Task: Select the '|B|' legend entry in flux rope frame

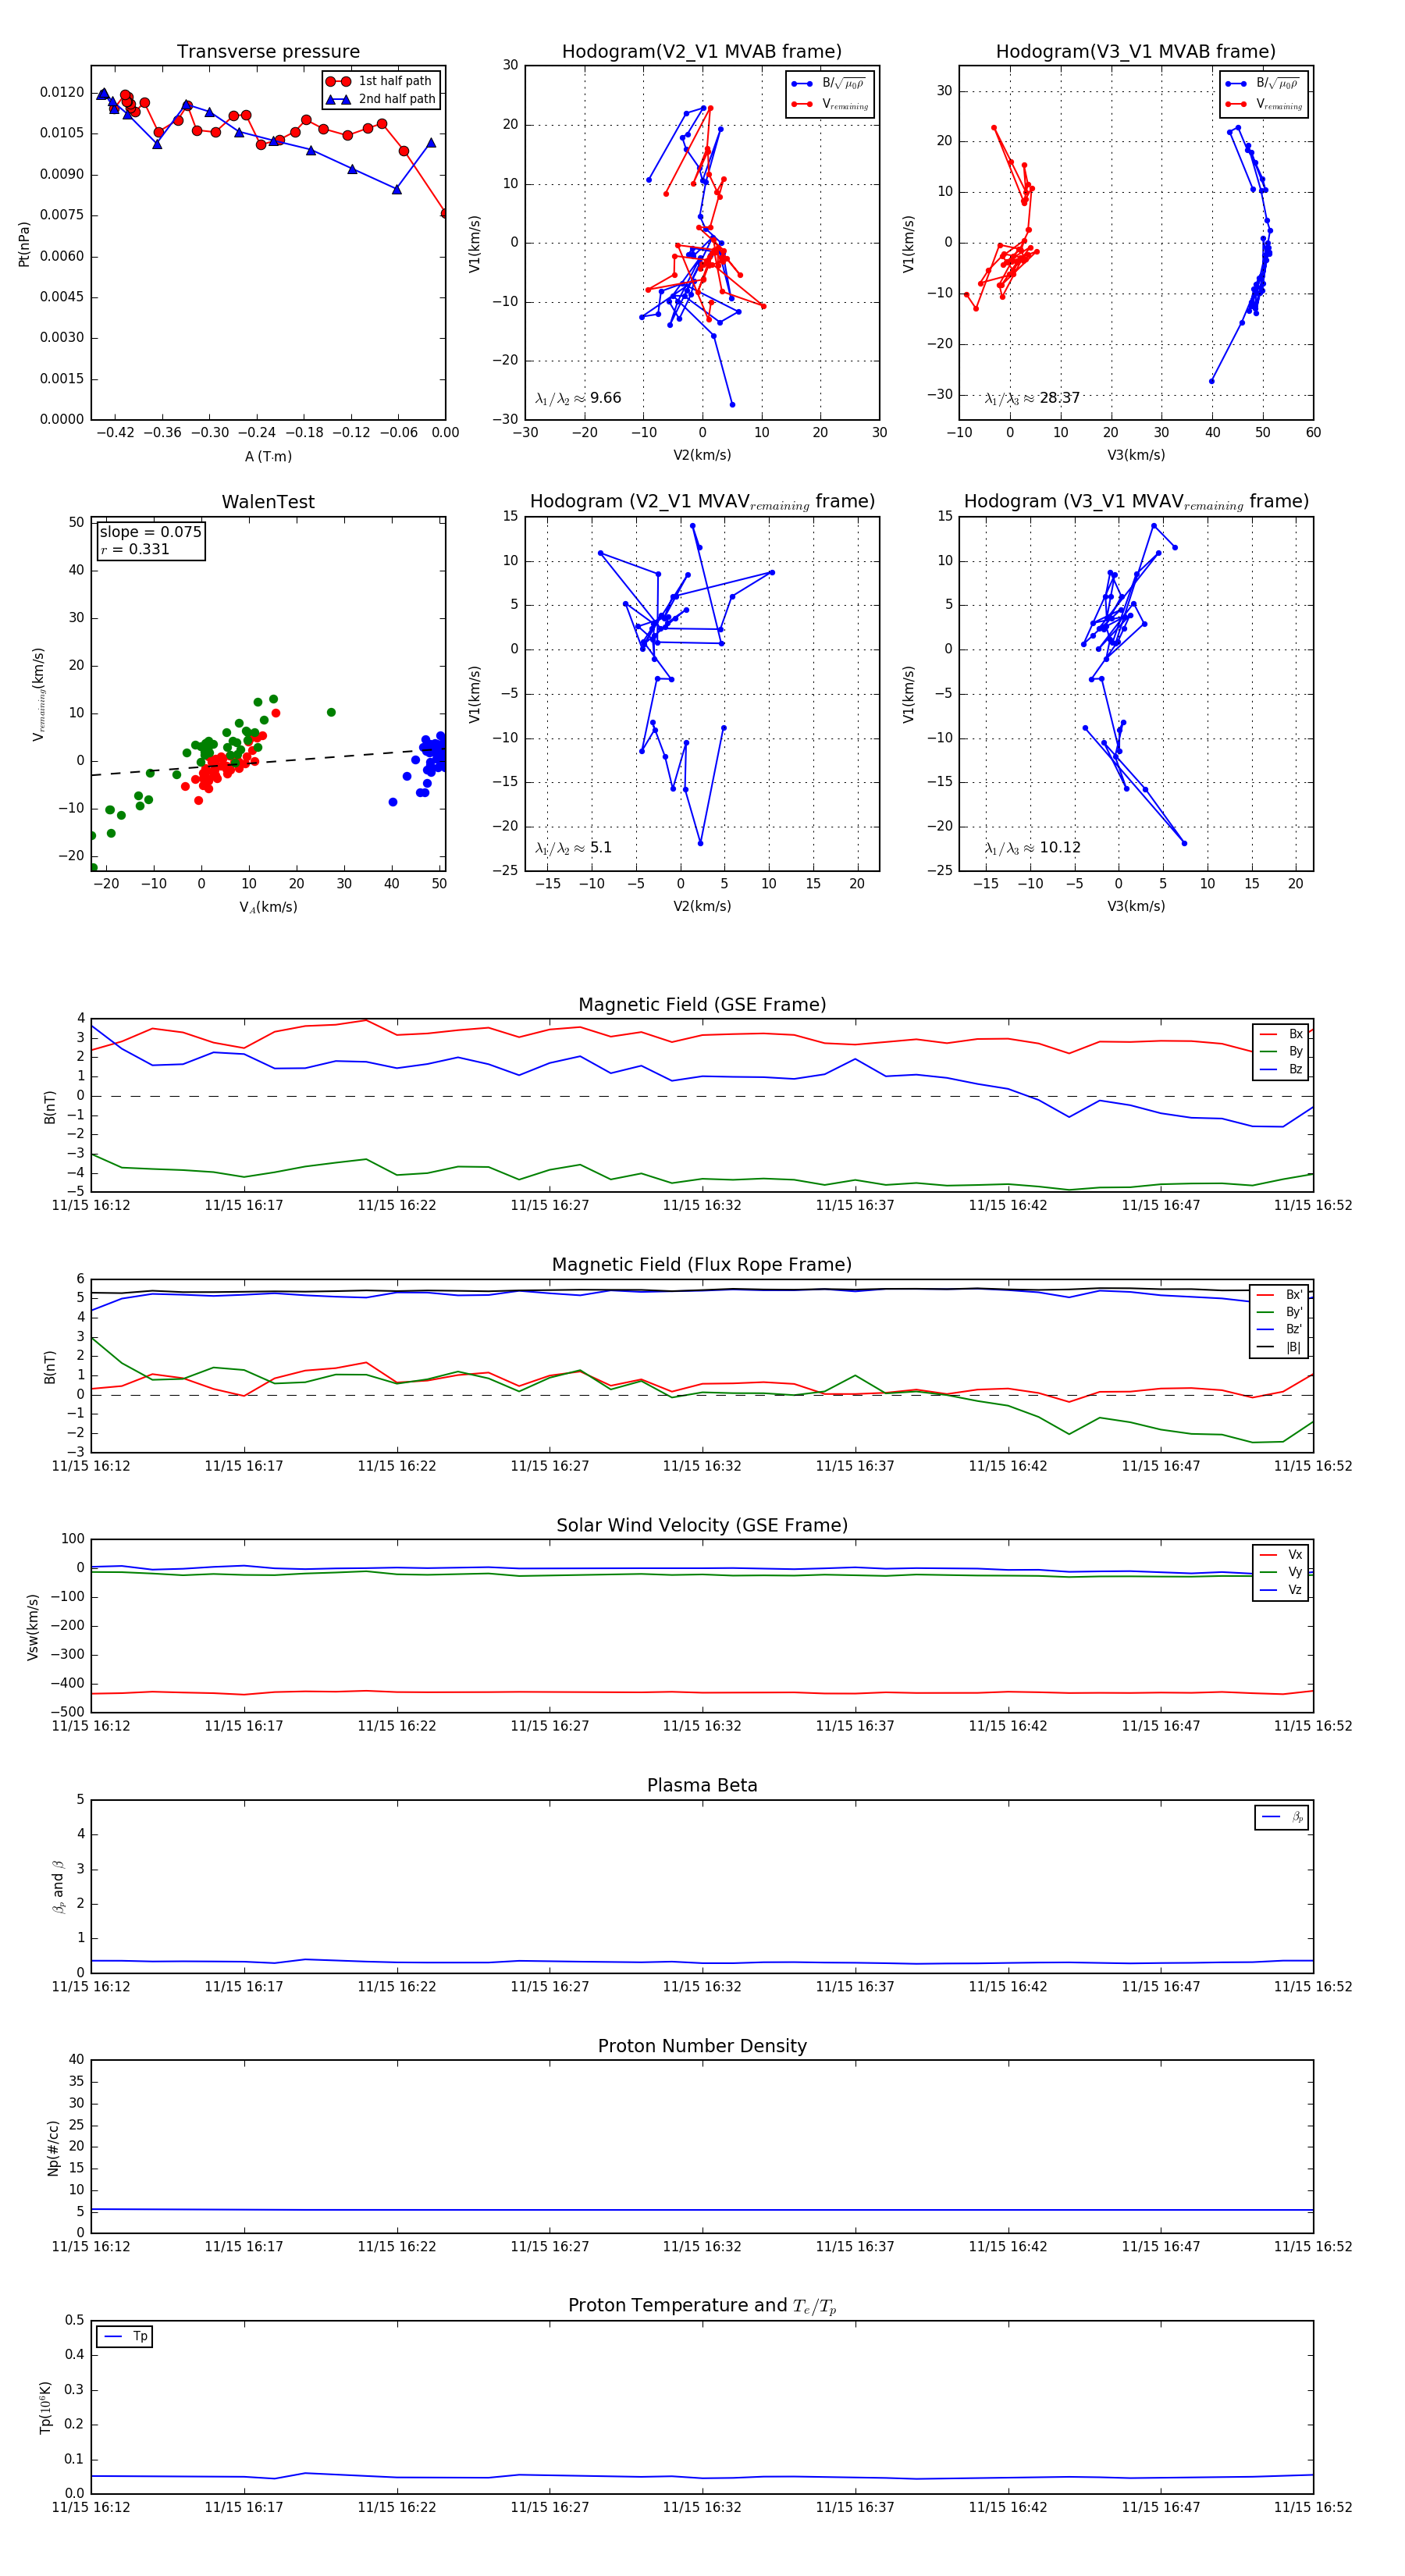Action: click(x=1279, y=1347)
